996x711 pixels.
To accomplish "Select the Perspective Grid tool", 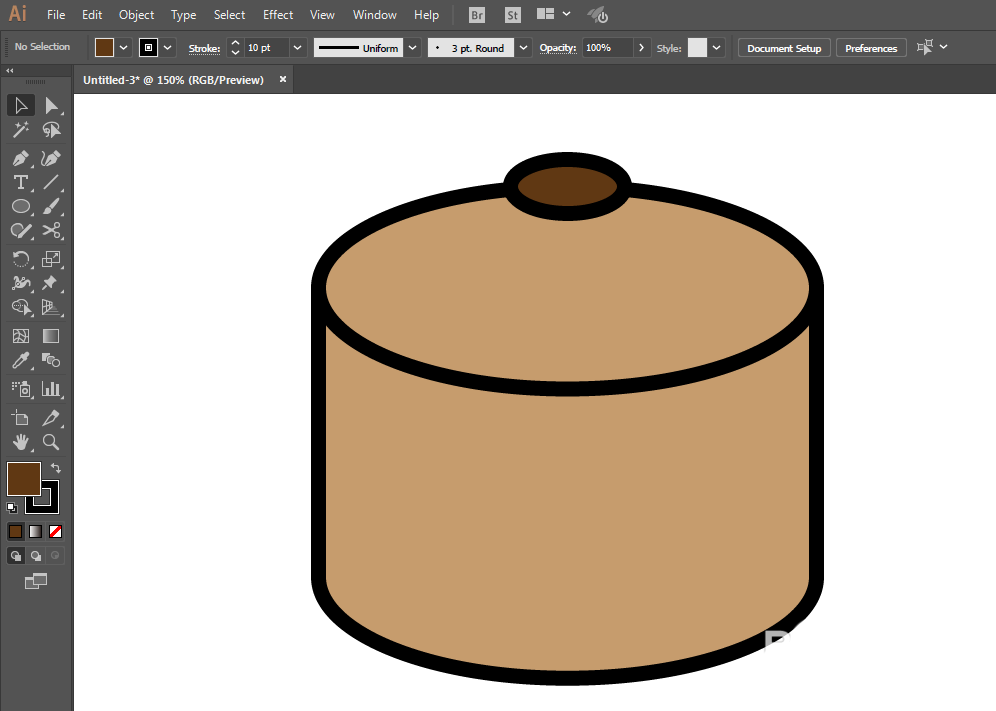I will 51,307.
